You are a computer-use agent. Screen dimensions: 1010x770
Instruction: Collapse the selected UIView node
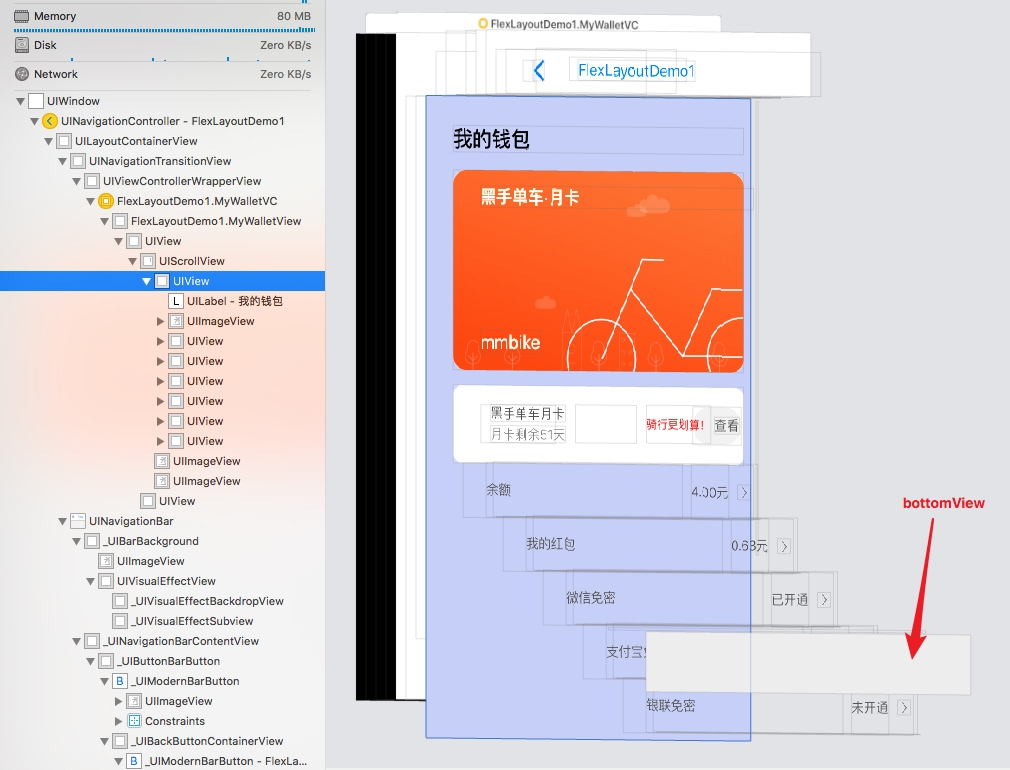click(146, 281)
